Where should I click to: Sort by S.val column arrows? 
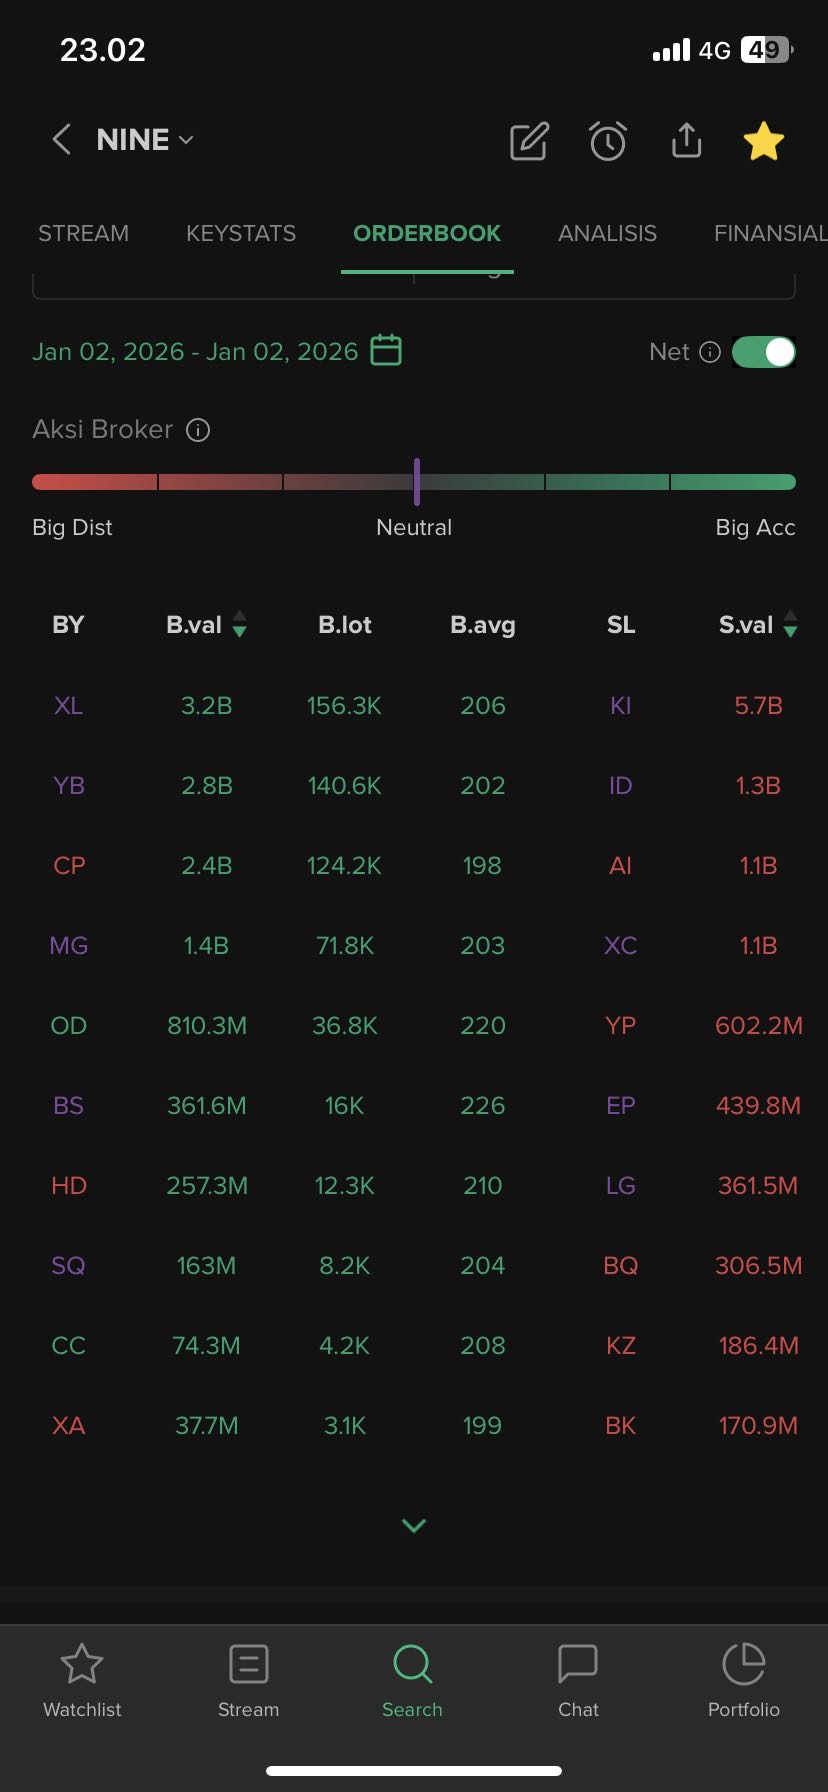pyautogui.click(x=791, y=625)
